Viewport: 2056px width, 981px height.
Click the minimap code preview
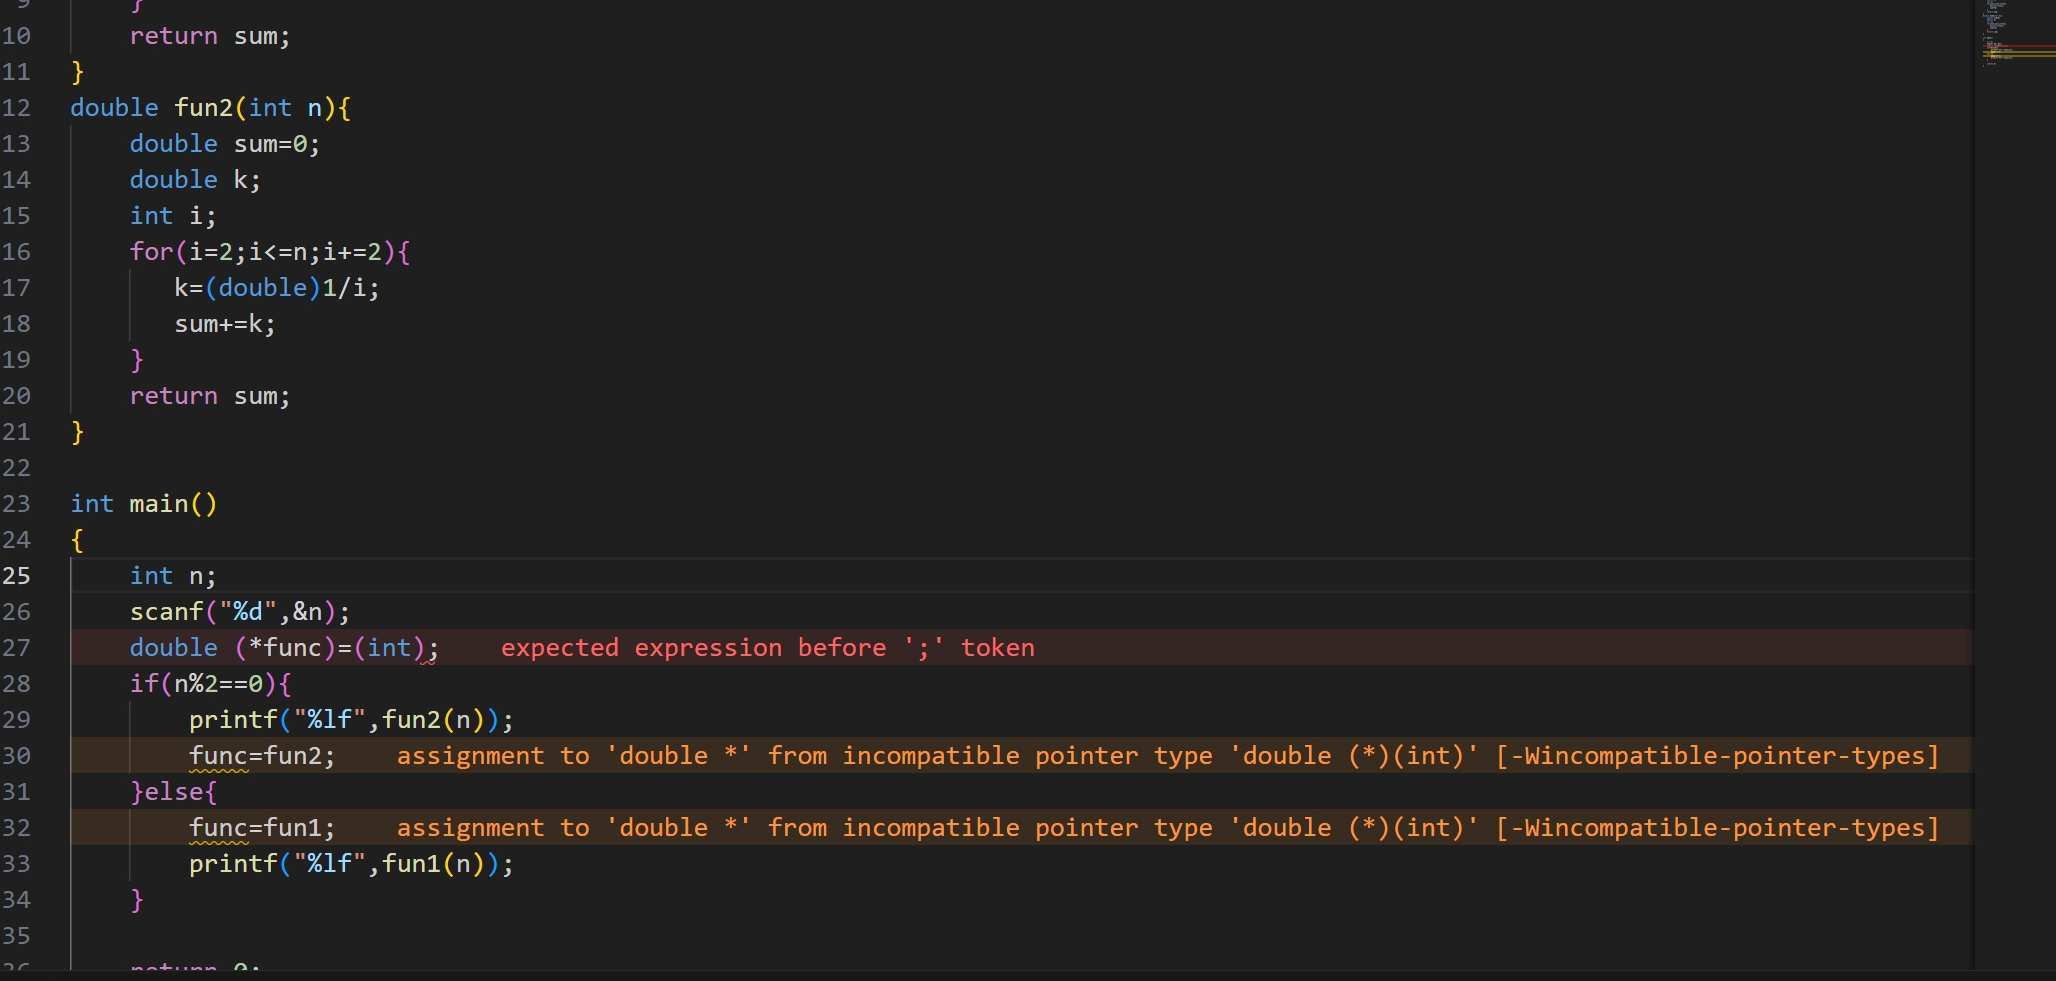[1995, 25]
